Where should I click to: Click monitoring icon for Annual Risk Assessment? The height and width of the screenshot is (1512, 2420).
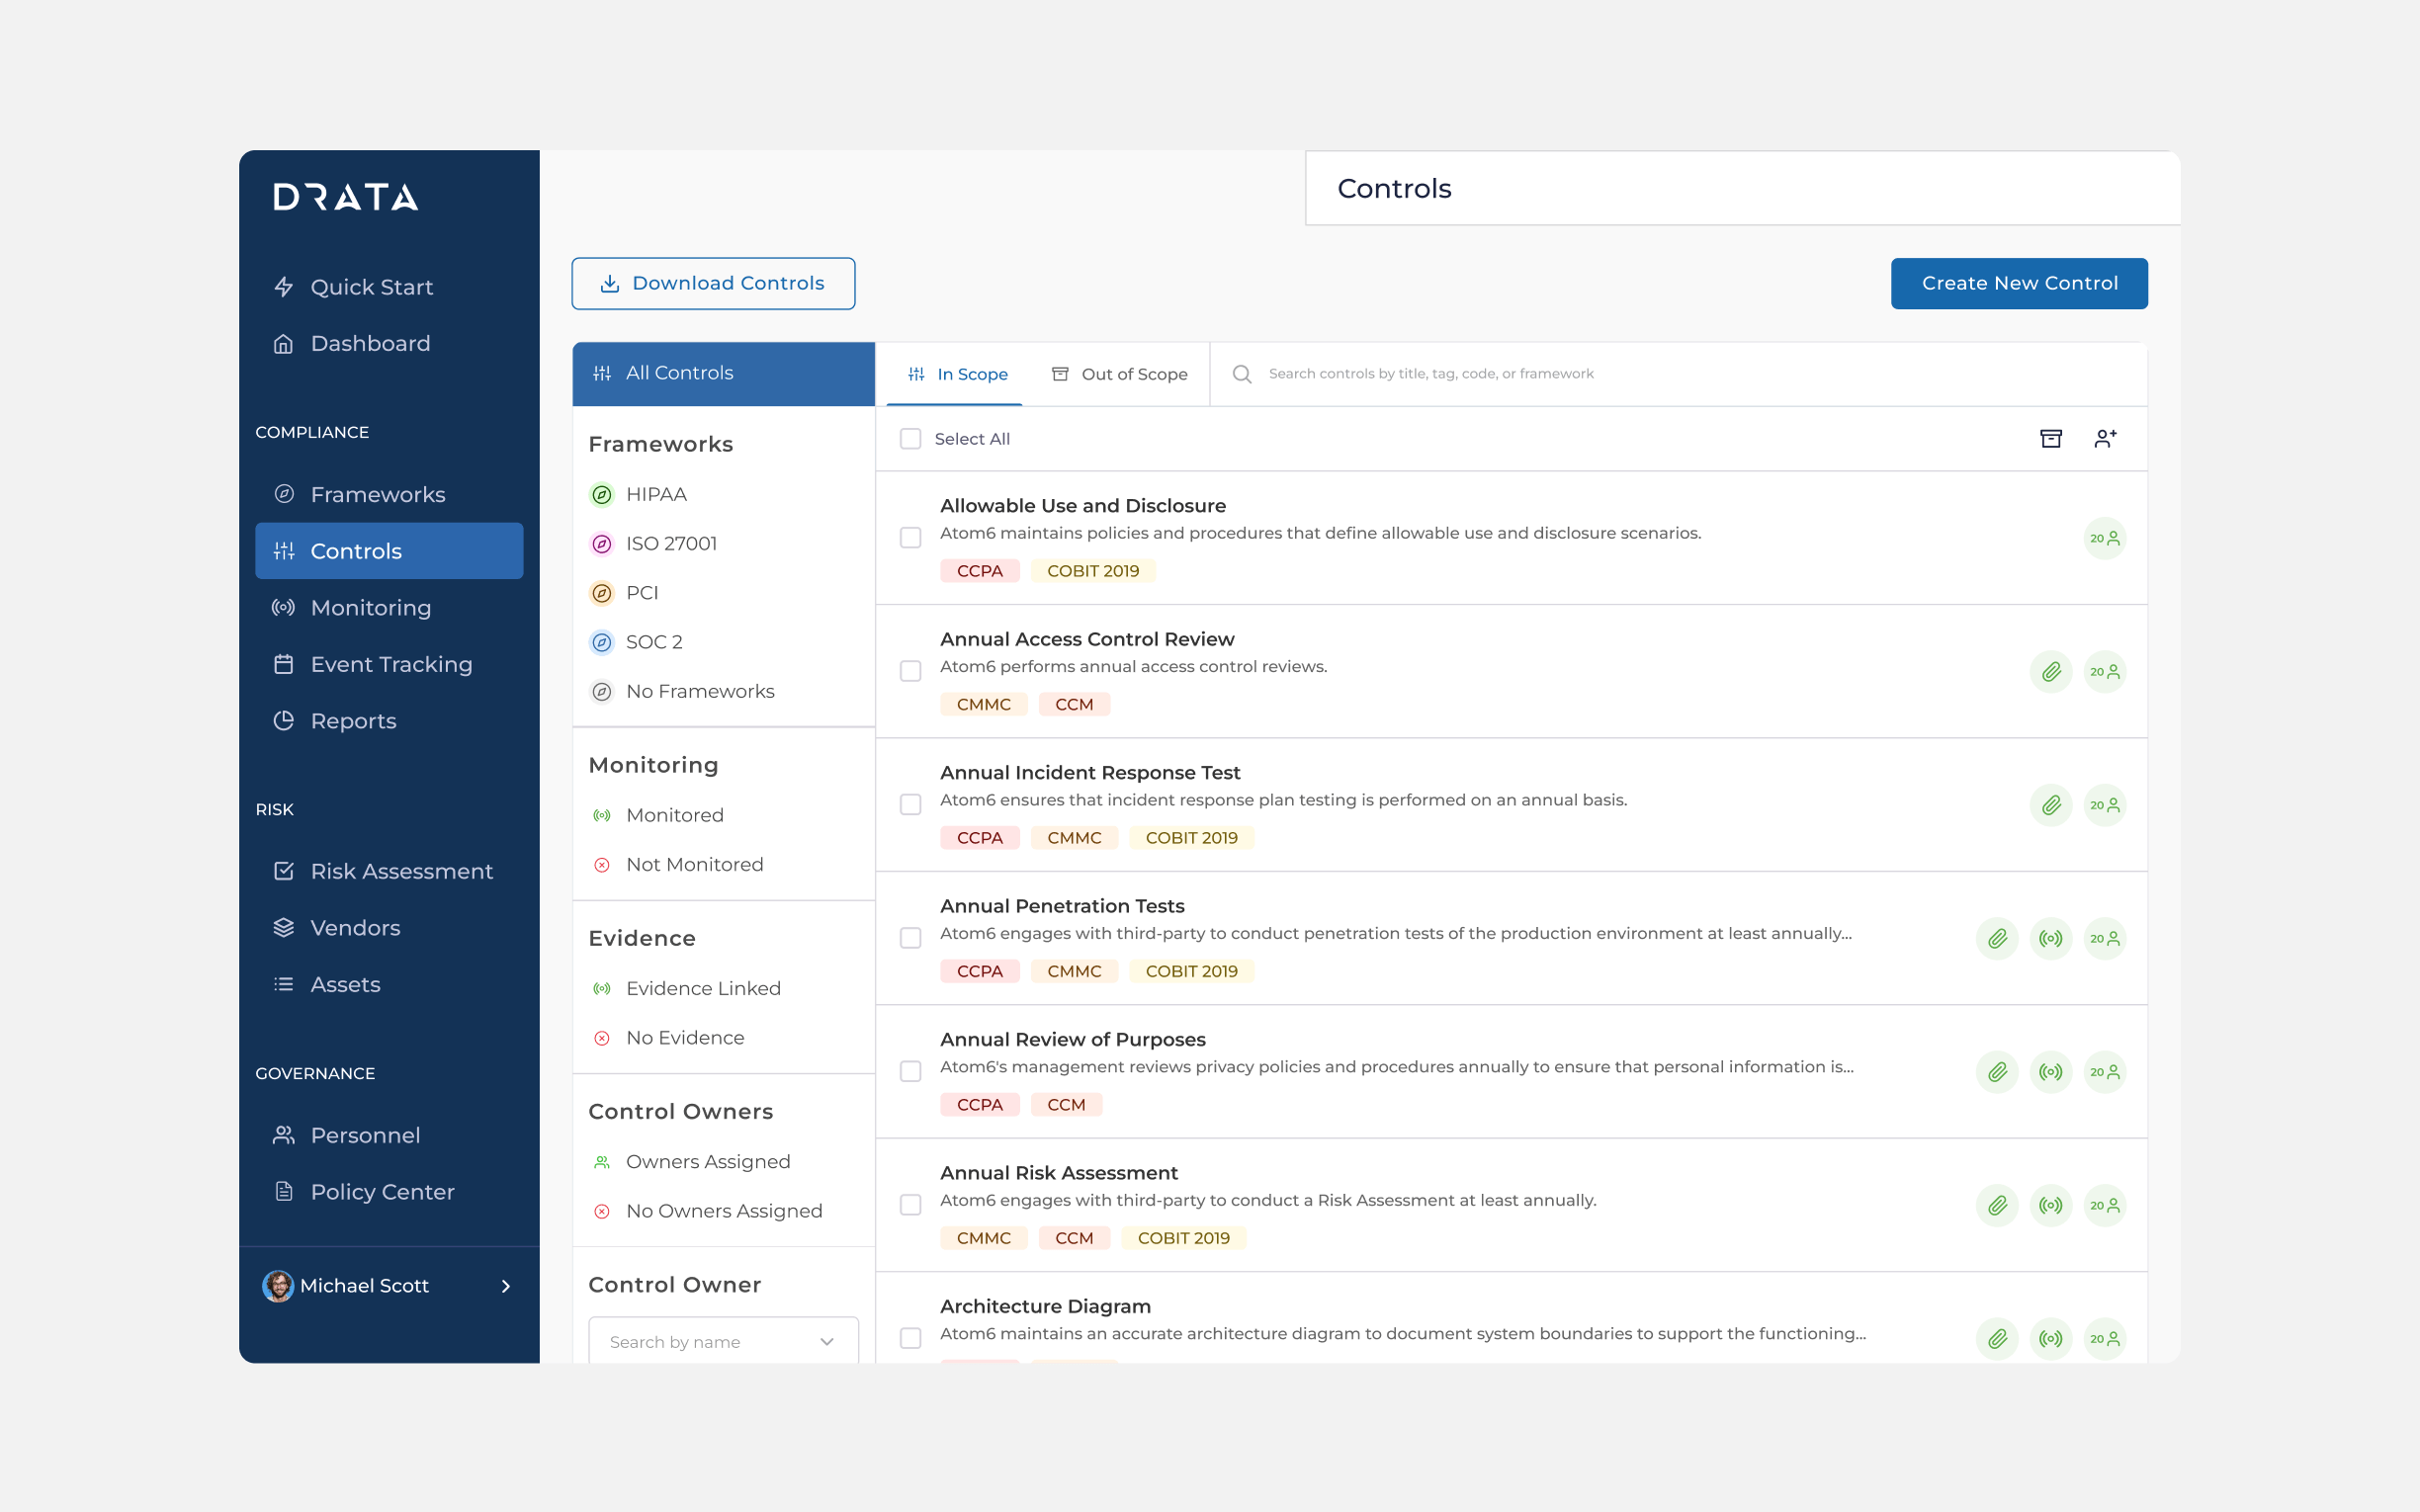(x=2051, y=1206)
